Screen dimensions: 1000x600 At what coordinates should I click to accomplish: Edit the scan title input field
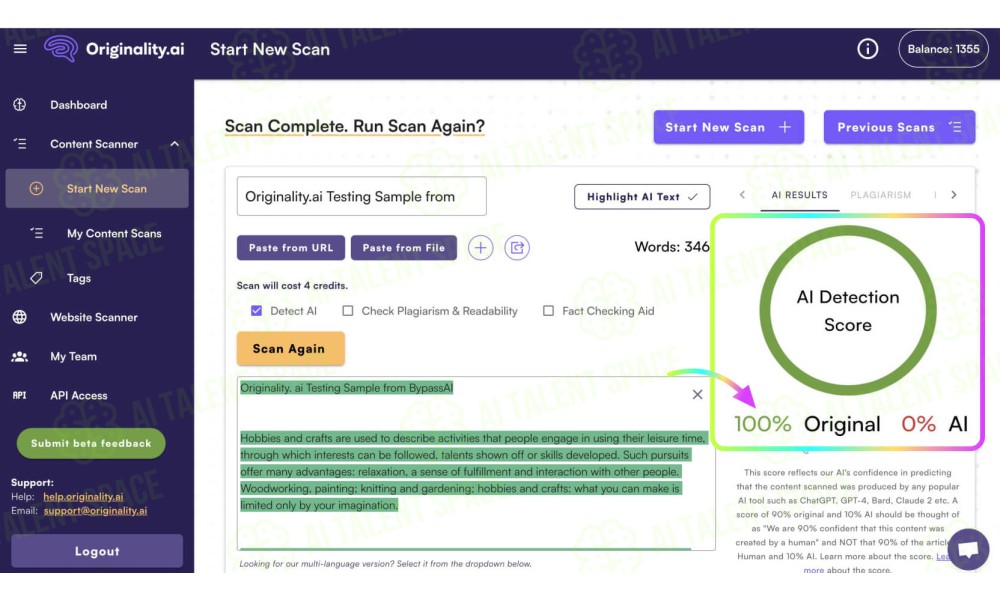[362, 196]
